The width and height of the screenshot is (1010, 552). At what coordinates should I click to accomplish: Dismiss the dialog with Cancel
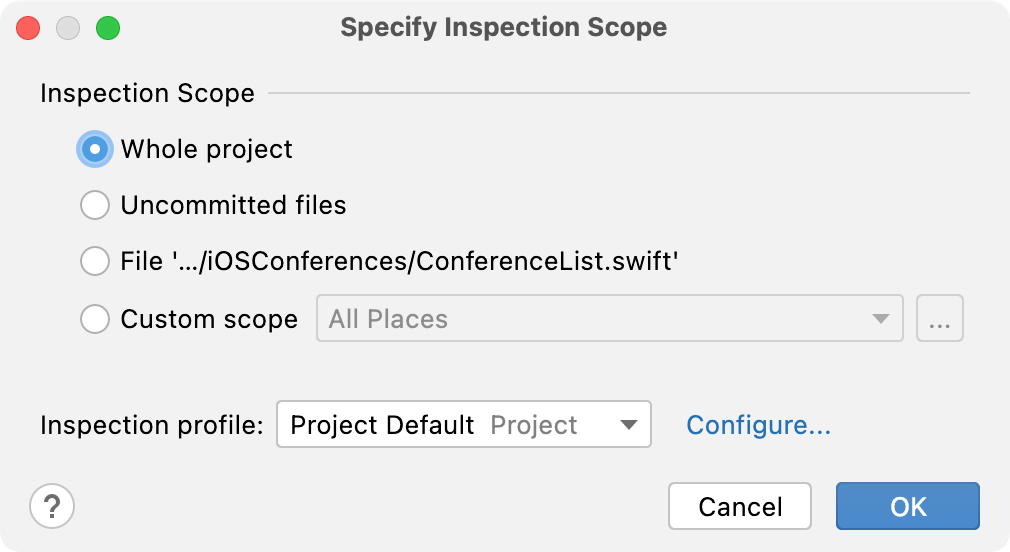(739, 506)
